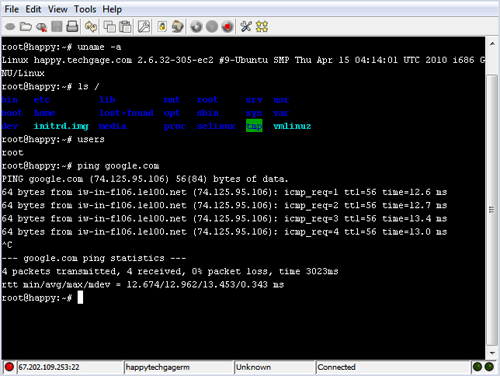
Task: Click the red status indicator in status bar
Action: 9,367
